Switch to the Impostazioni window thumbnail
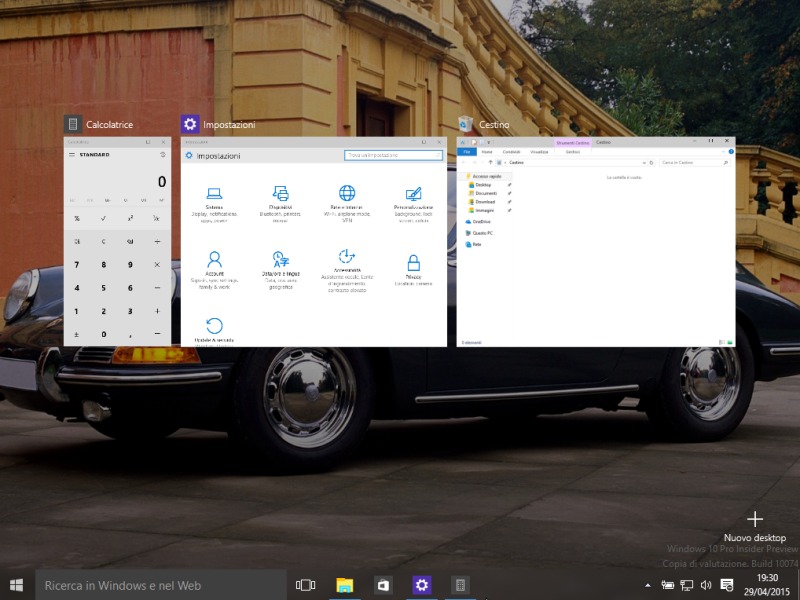Screen dimensions: 800x600 tap(313, 242)
